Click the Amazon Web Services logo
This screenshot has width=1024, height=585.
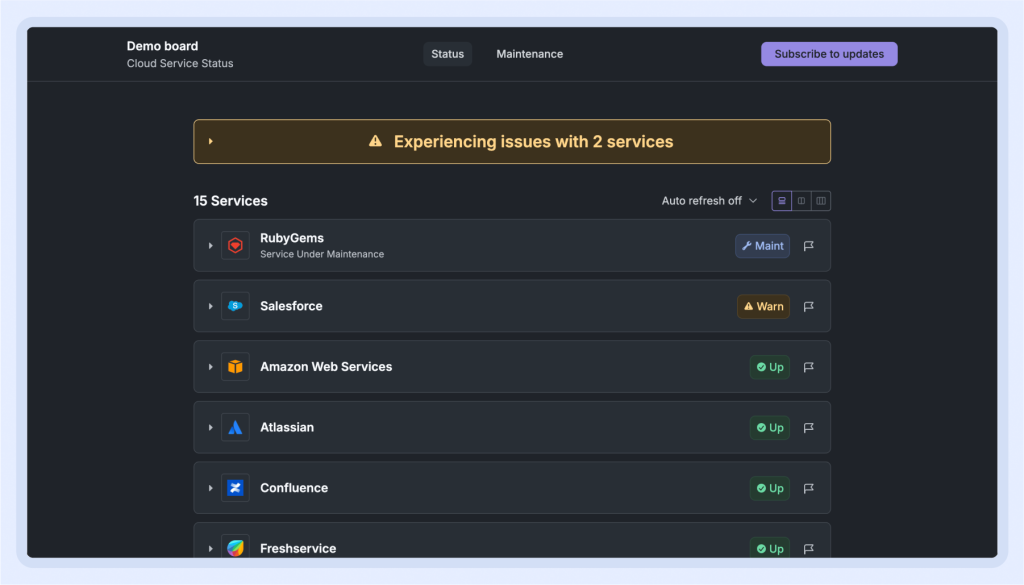click(235, 367)
